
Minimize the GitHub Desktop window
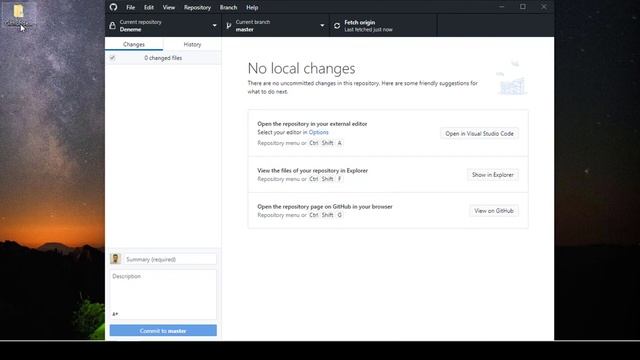coord(502,7)
